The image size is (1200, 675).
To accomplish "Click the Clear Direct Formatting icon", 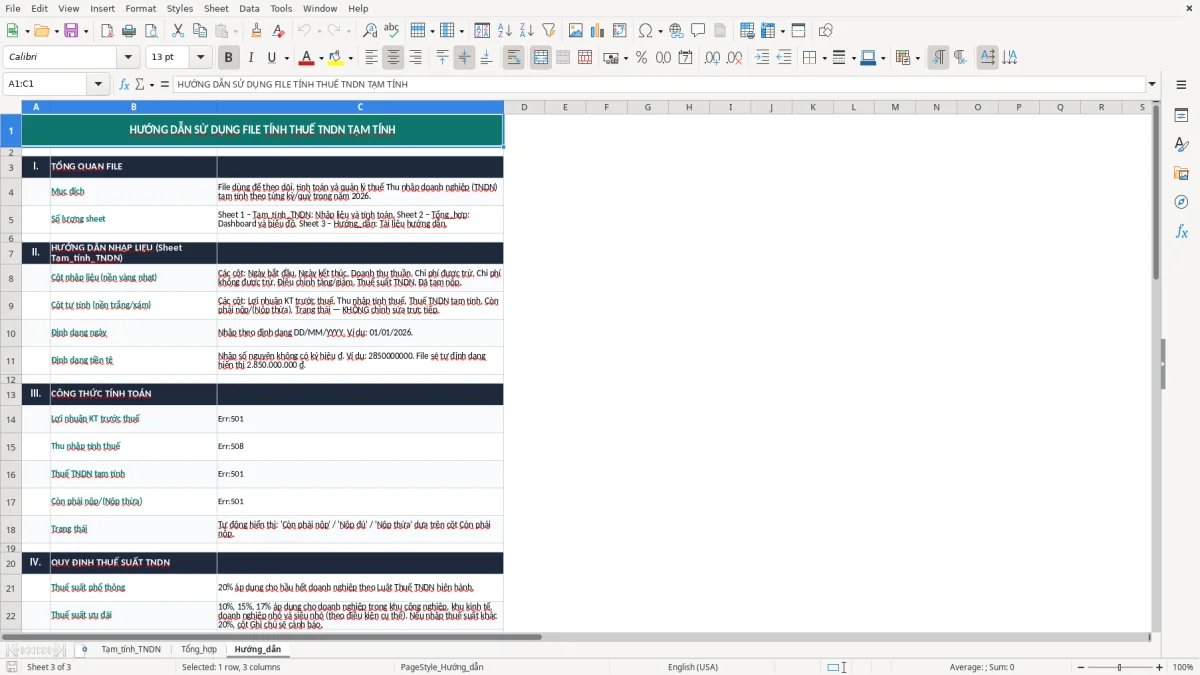I will click(278, 31).
